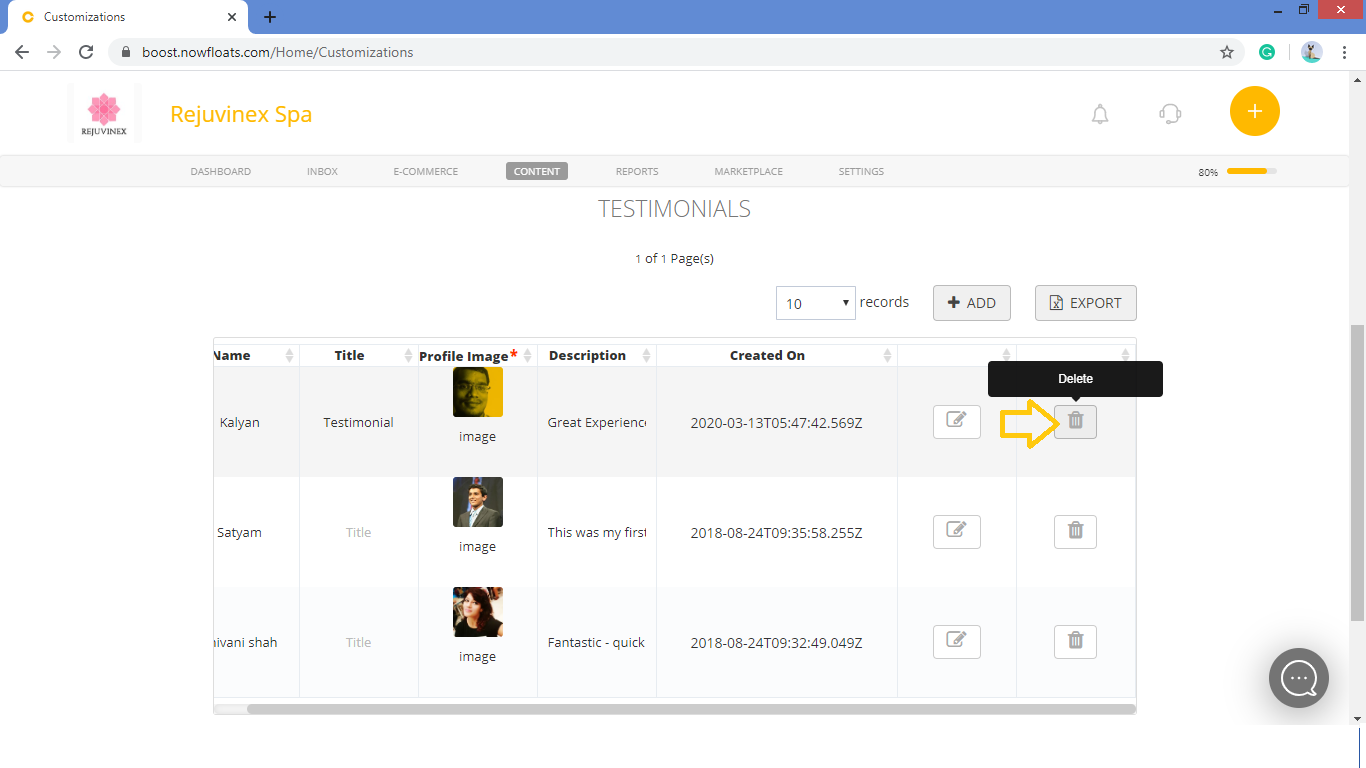Click date '2020-03-13T05:47:42.569Z'
This screenshot has height=768, width=1366.
tap(776, 423)
